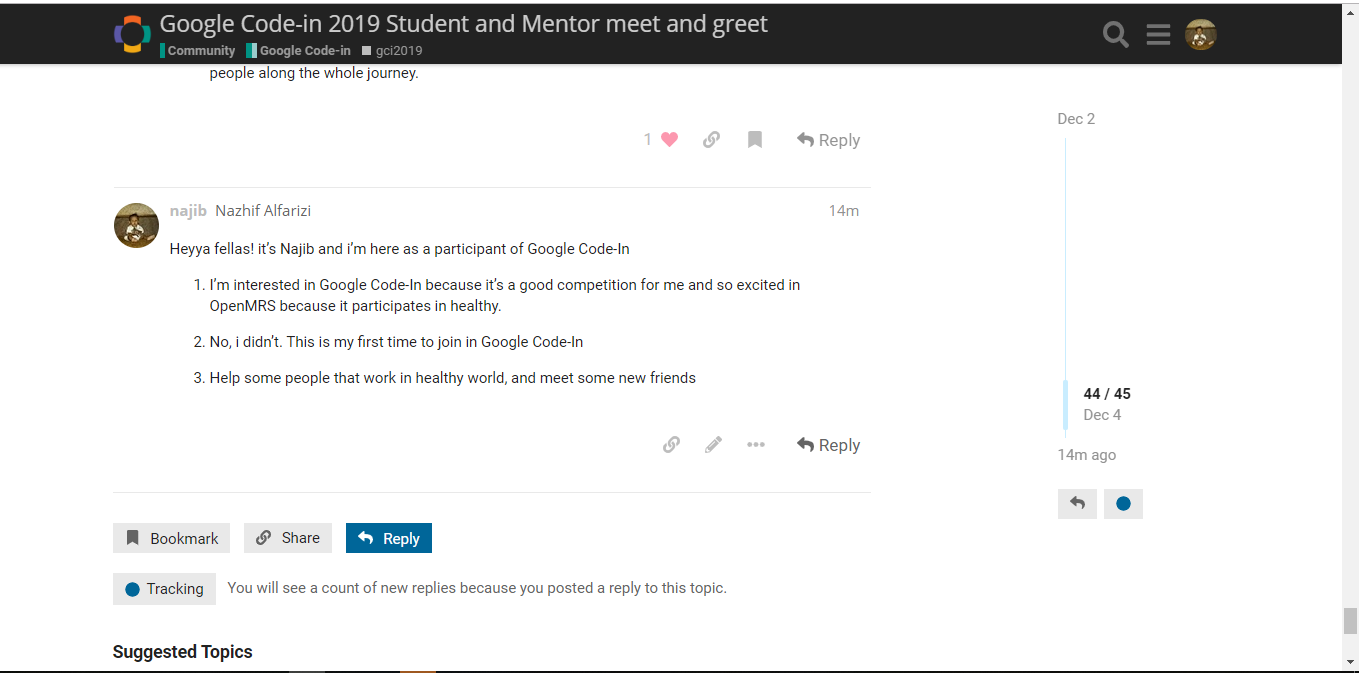The width and height of the screenshot is (1359, 673).
Task: Click the blue Reply button below topic
Action: point(389,538)
